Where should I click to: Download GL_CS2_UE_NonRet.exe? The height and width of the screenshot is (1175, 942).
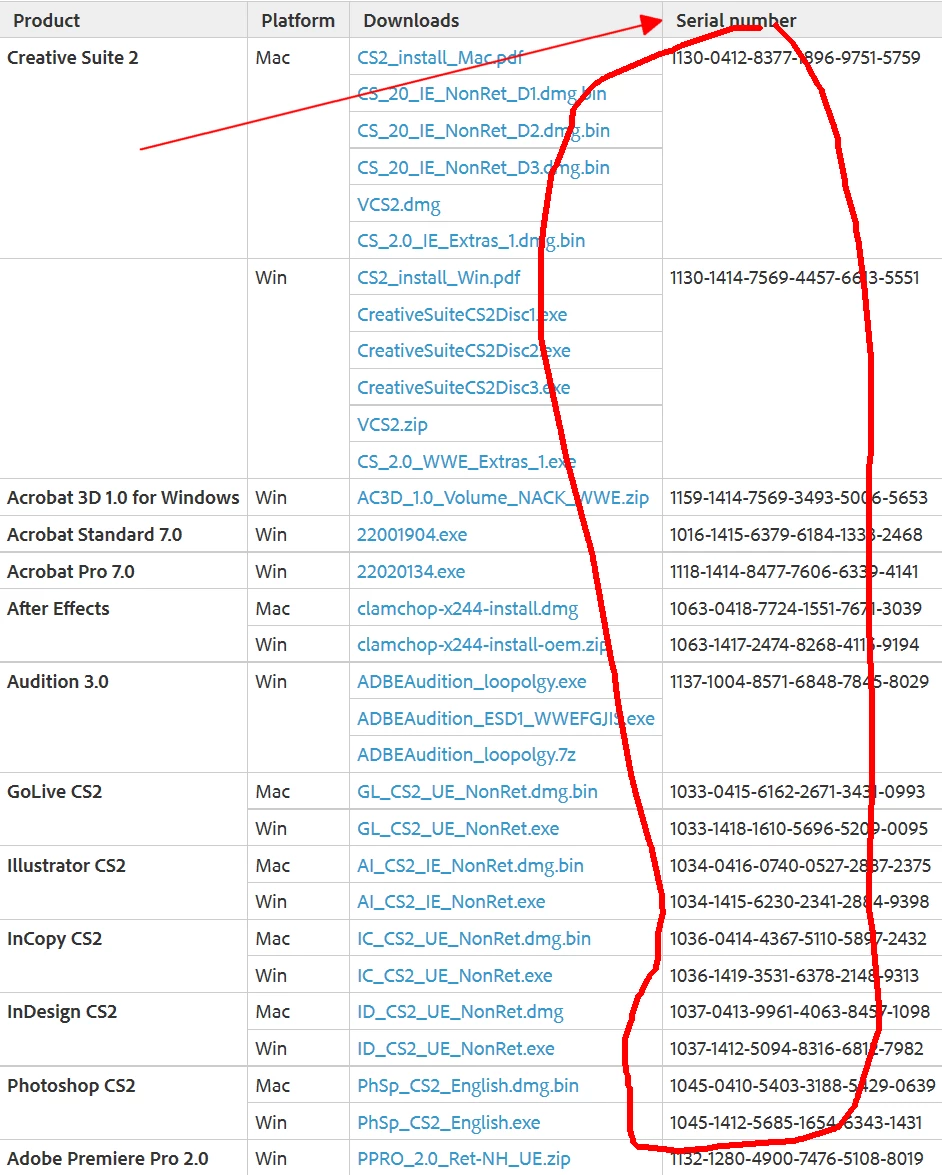point(459,829)
